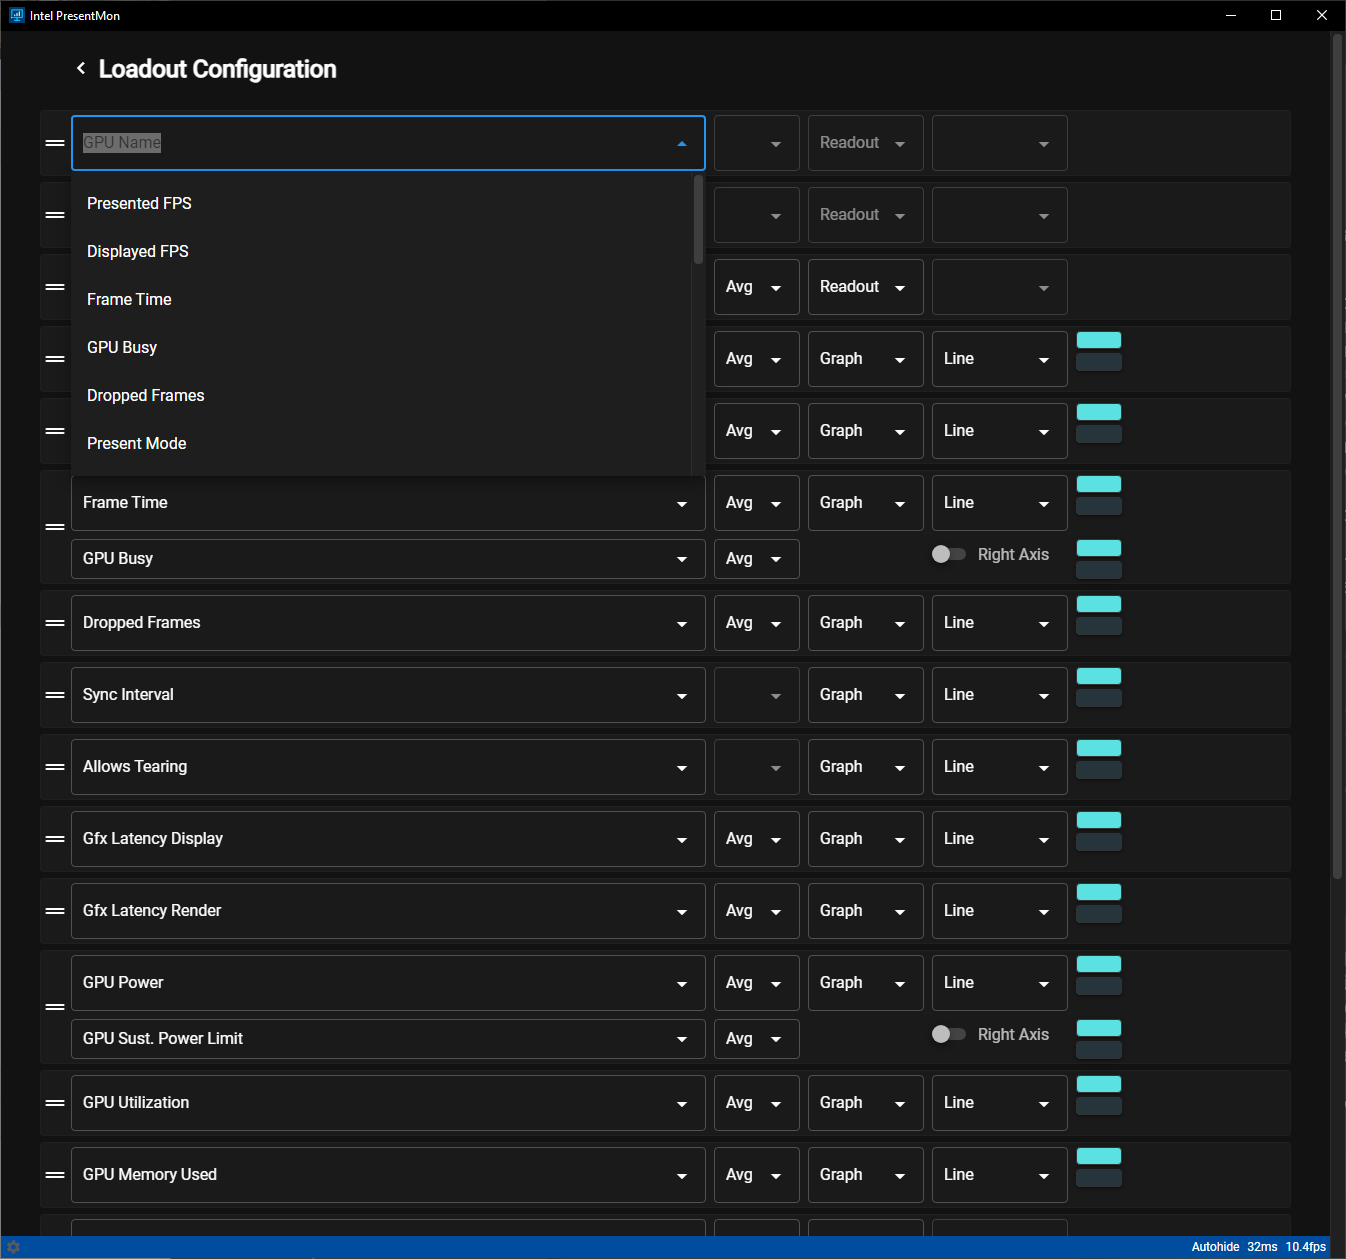Open Line style dropdown for Gfx Latency Render
The width and height of the screenshot is (1346, 1259).
click(999, 911)
